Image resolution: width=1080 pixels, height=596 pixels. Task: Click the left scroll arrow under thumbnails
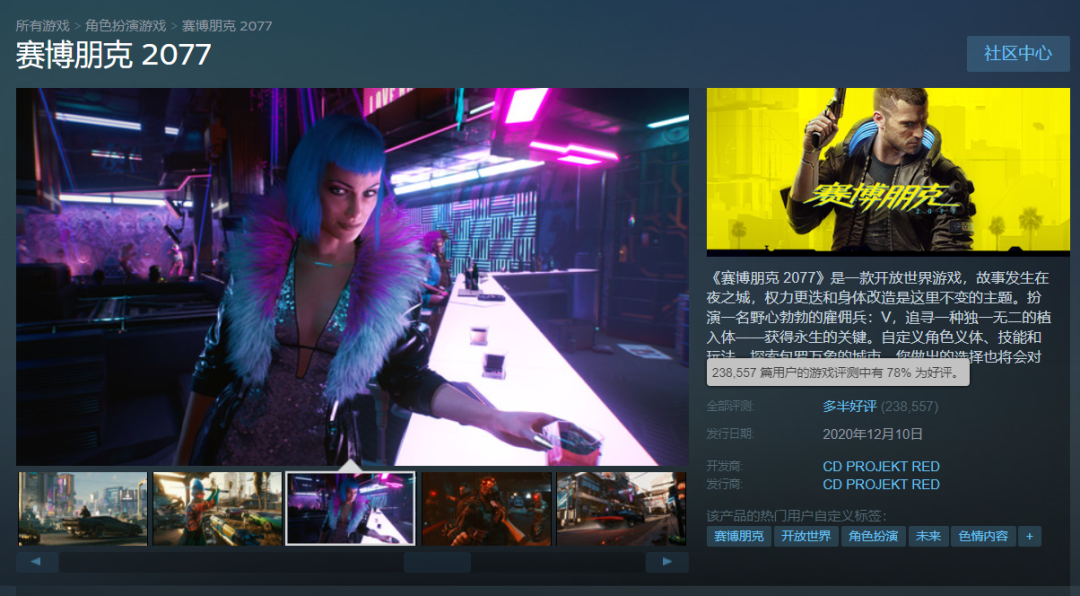click(x=37, y=562)
